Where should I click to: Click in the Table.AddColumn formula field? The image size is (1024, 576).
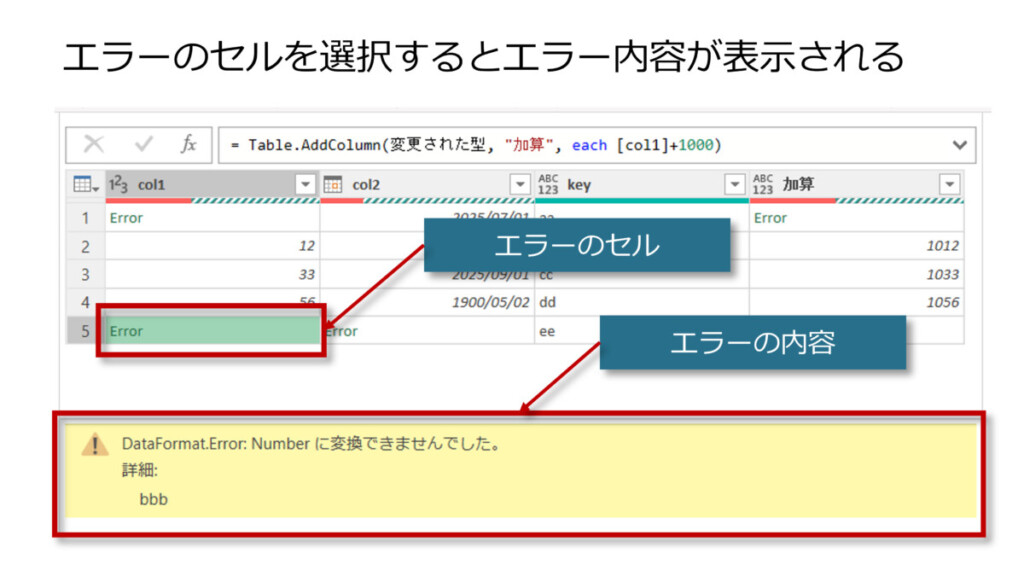tap(580, 145)
